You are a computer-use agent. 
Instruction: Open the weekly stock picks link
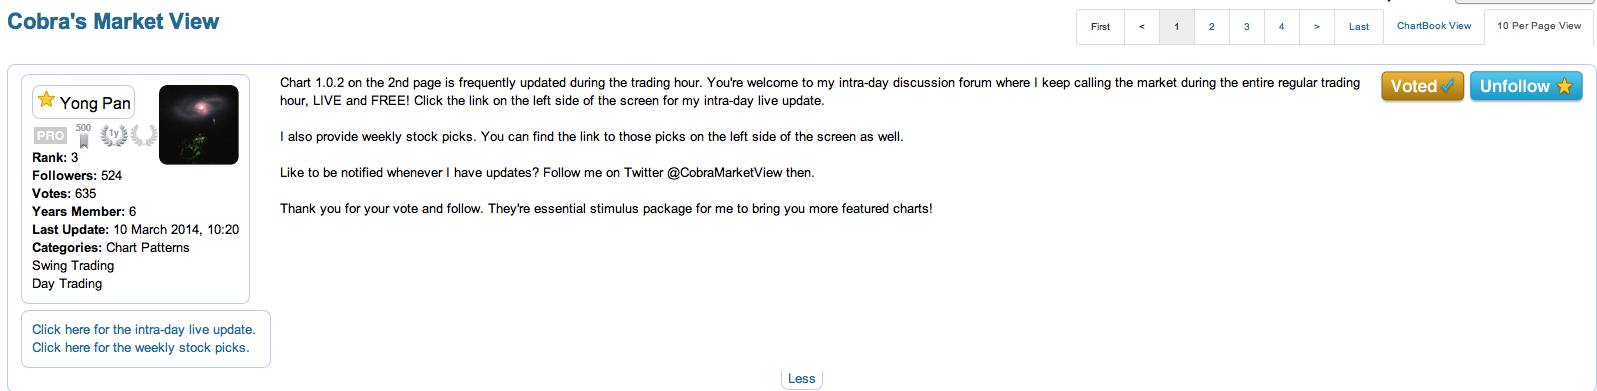click(x=141, y=348)
